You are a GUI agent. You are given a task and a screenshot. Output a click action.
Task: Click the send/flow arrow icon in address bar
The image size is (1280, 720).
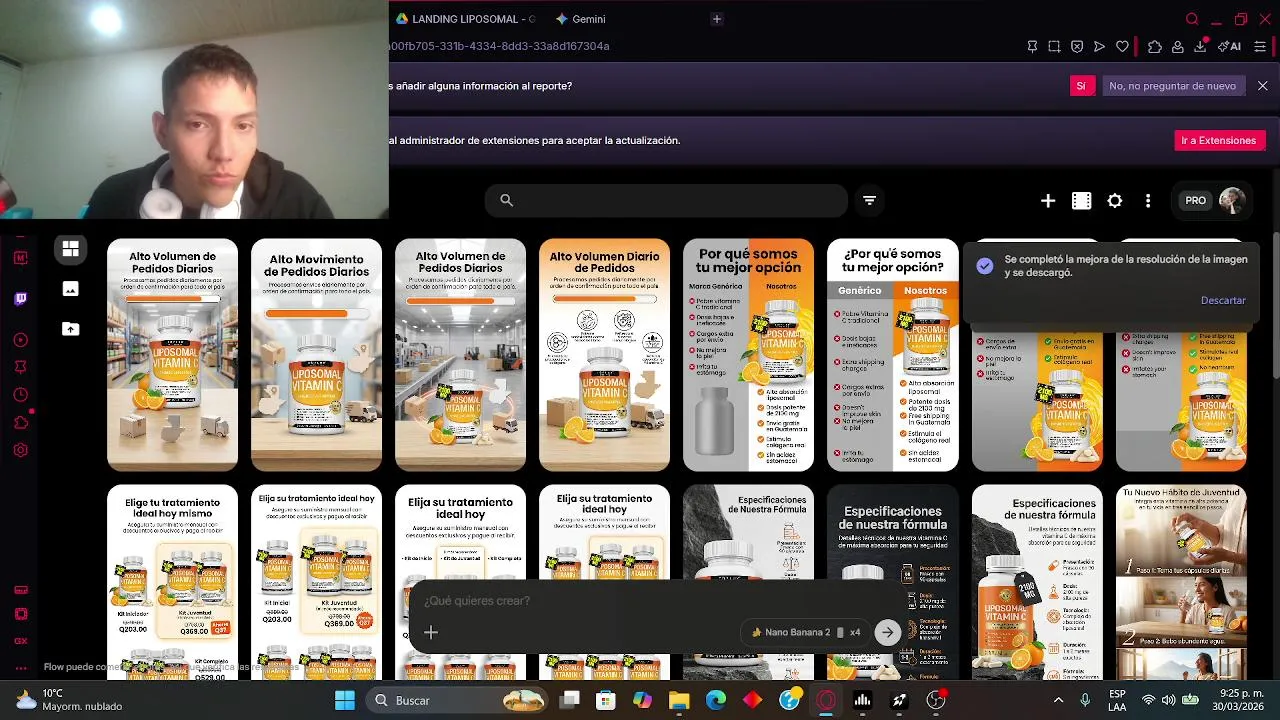click(1099, 46)
